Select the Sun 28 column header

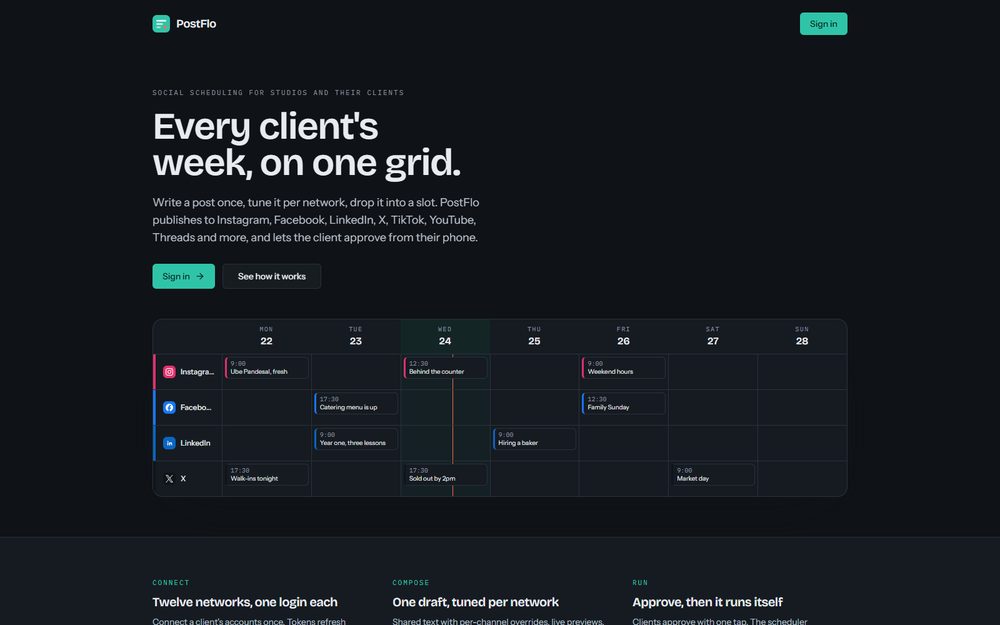coord(802,336)
